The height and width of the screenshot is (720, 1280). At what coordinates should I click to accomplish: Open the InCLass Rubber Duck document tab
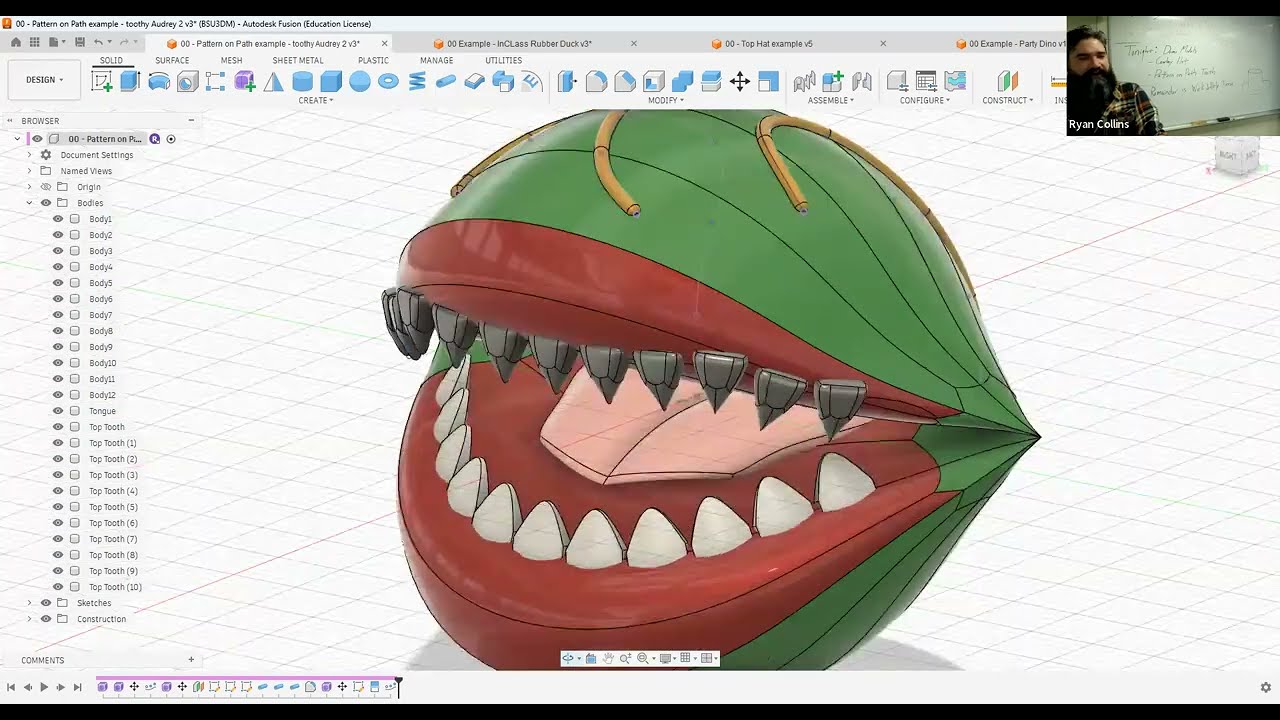coord(519,44)
